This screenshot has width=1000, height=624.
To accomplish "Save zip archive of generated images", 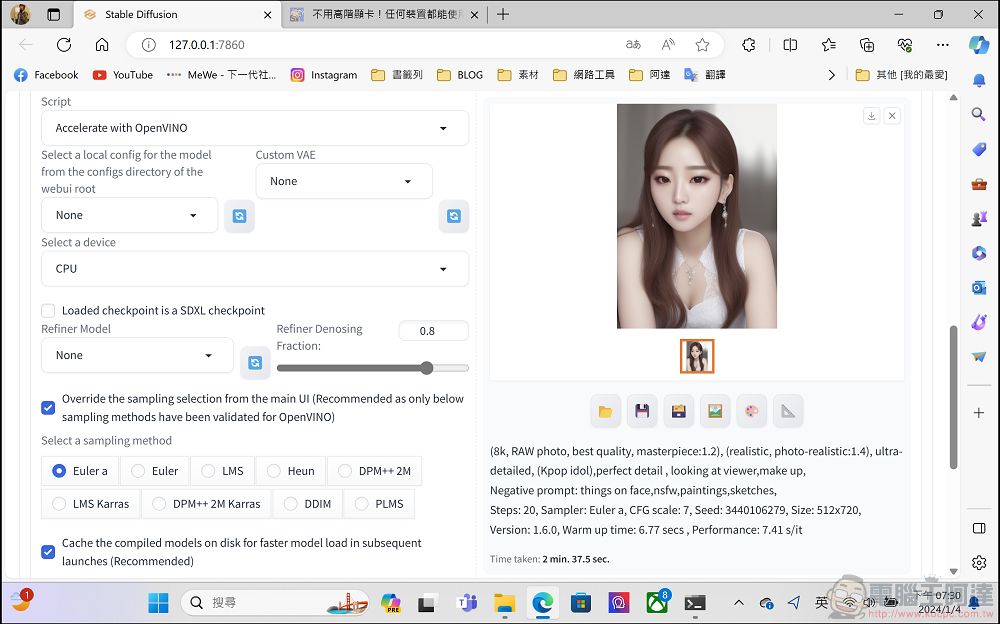I will [679, 412].
